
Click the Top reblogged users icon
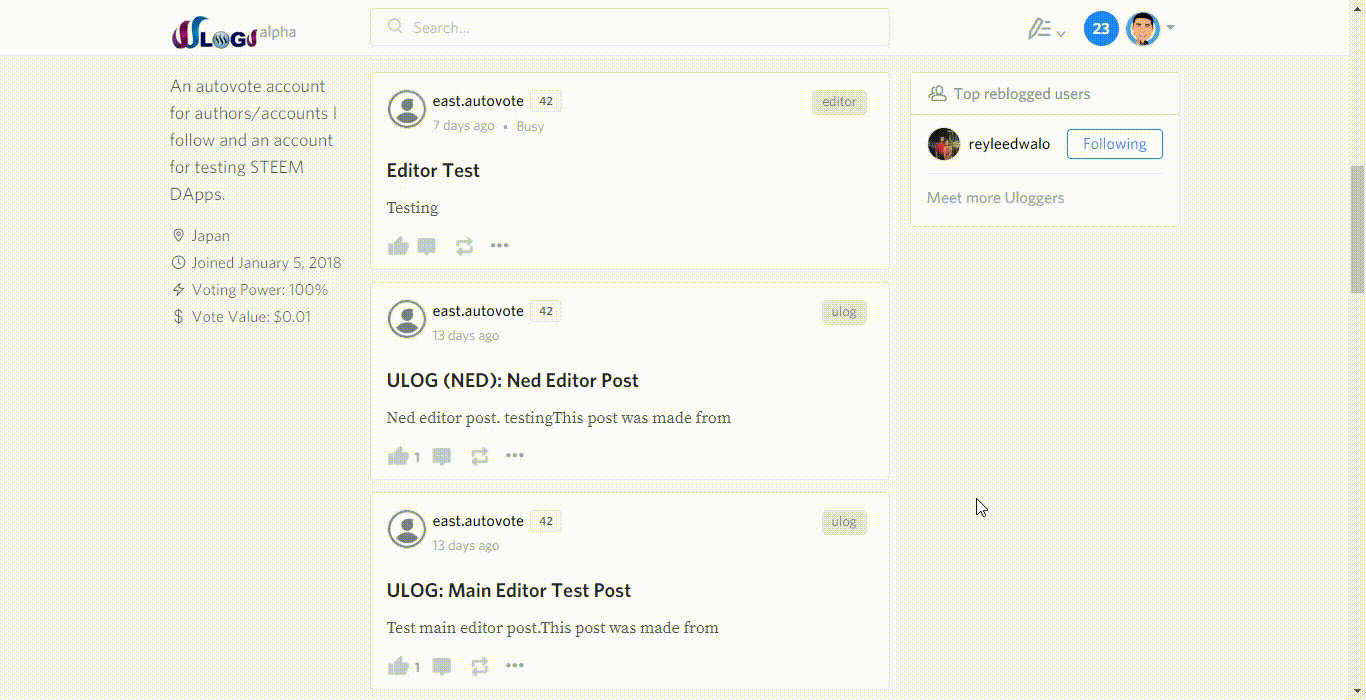(x=937, y=93)
